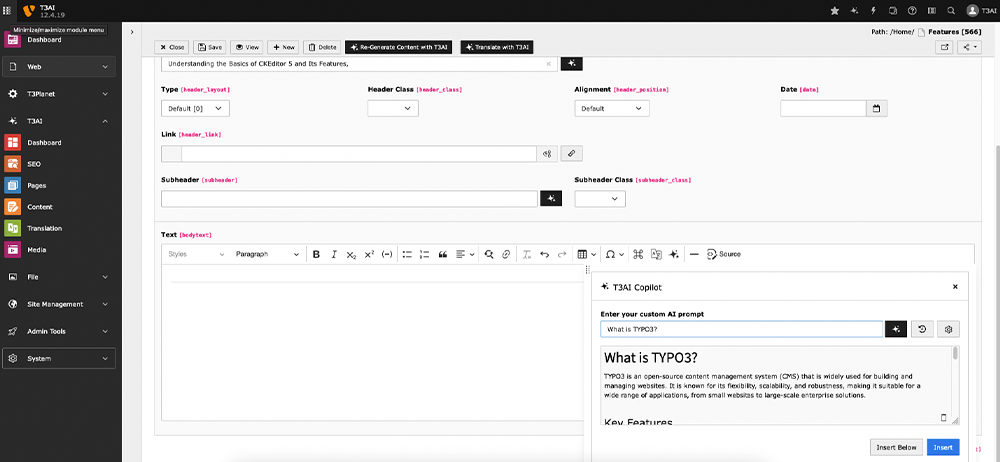Click the blue Insert button

pyautogui.click(x=942, y=447)
